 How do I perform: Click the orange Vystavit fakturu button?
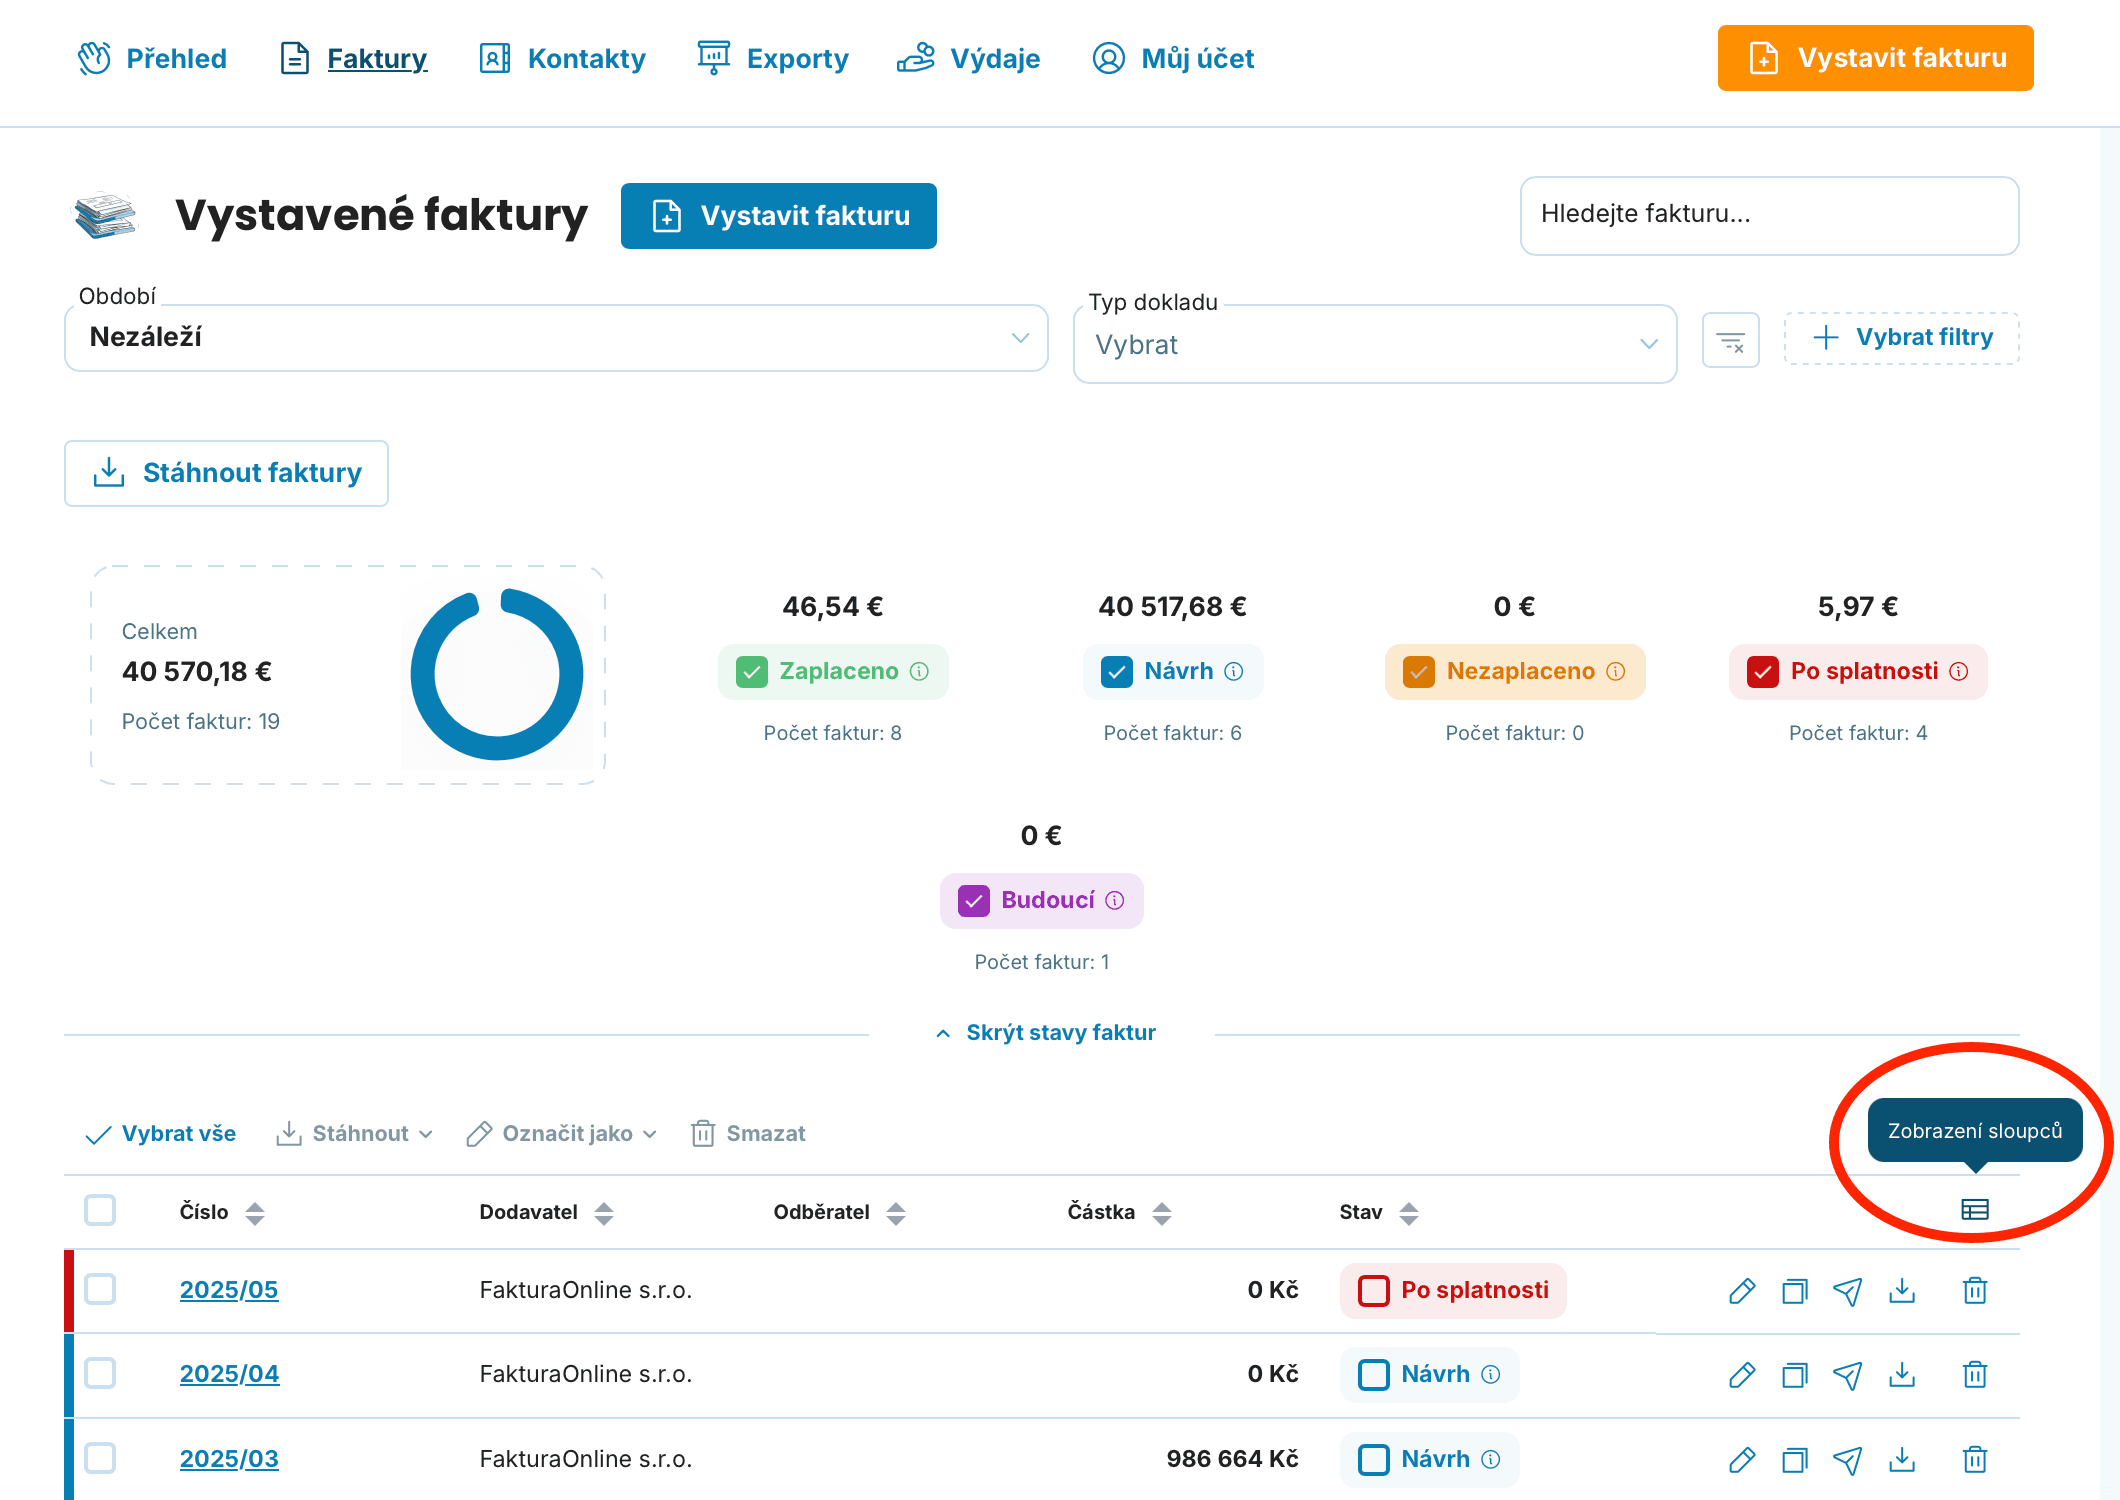(1875, 58)
